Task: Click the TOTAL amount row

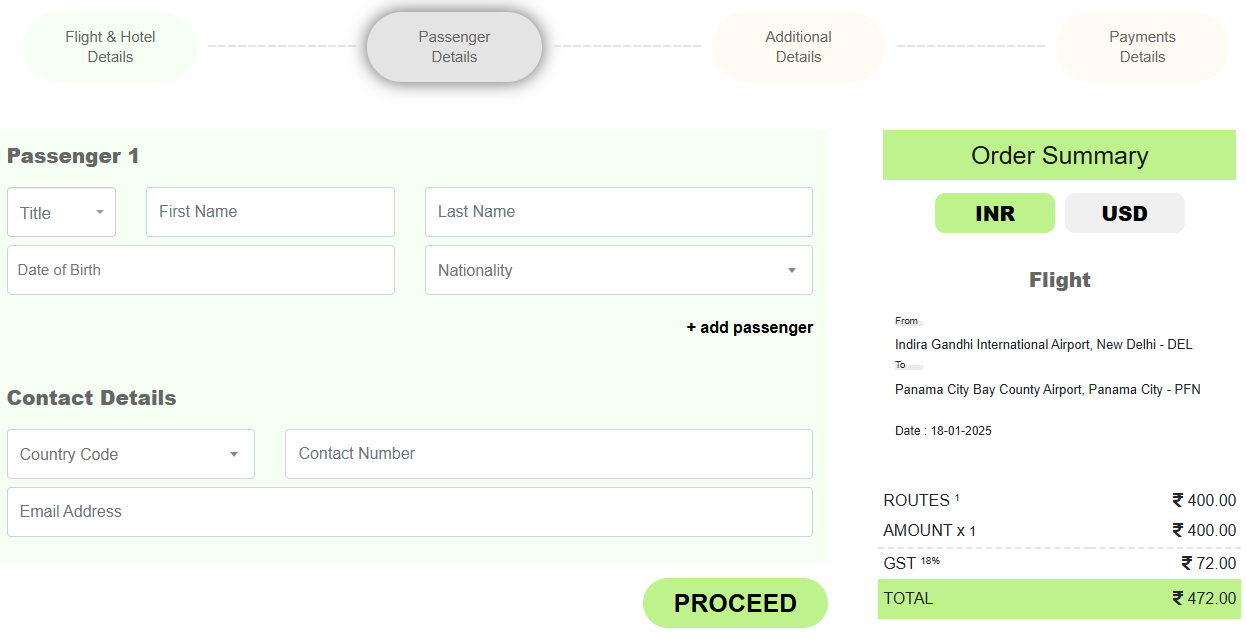Action: 1059,599
